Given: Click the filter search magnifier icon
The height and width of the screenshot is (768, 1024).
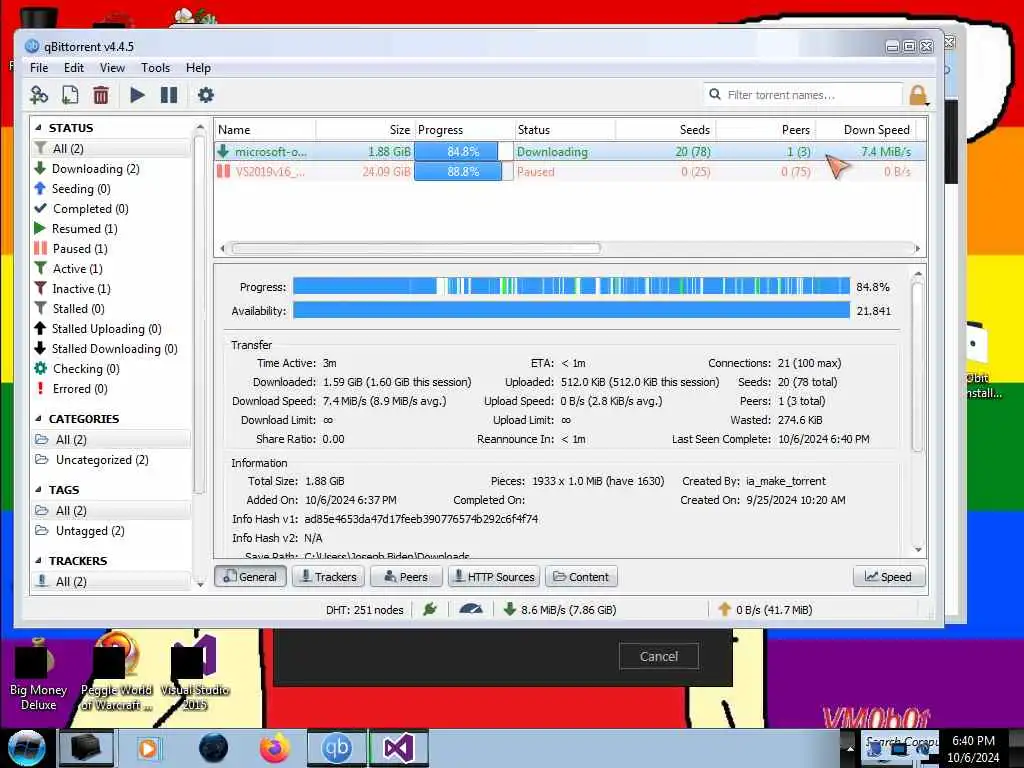Looking at the screenshot, I should tap(714, 95).
